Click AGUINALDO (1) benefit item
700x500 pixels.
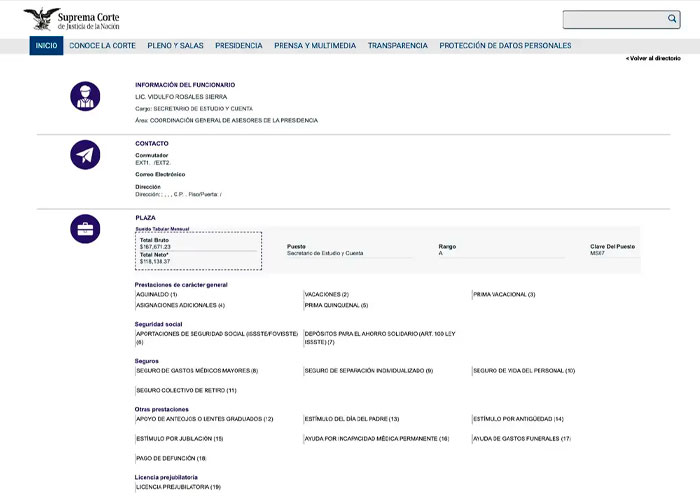pos(156,294)
